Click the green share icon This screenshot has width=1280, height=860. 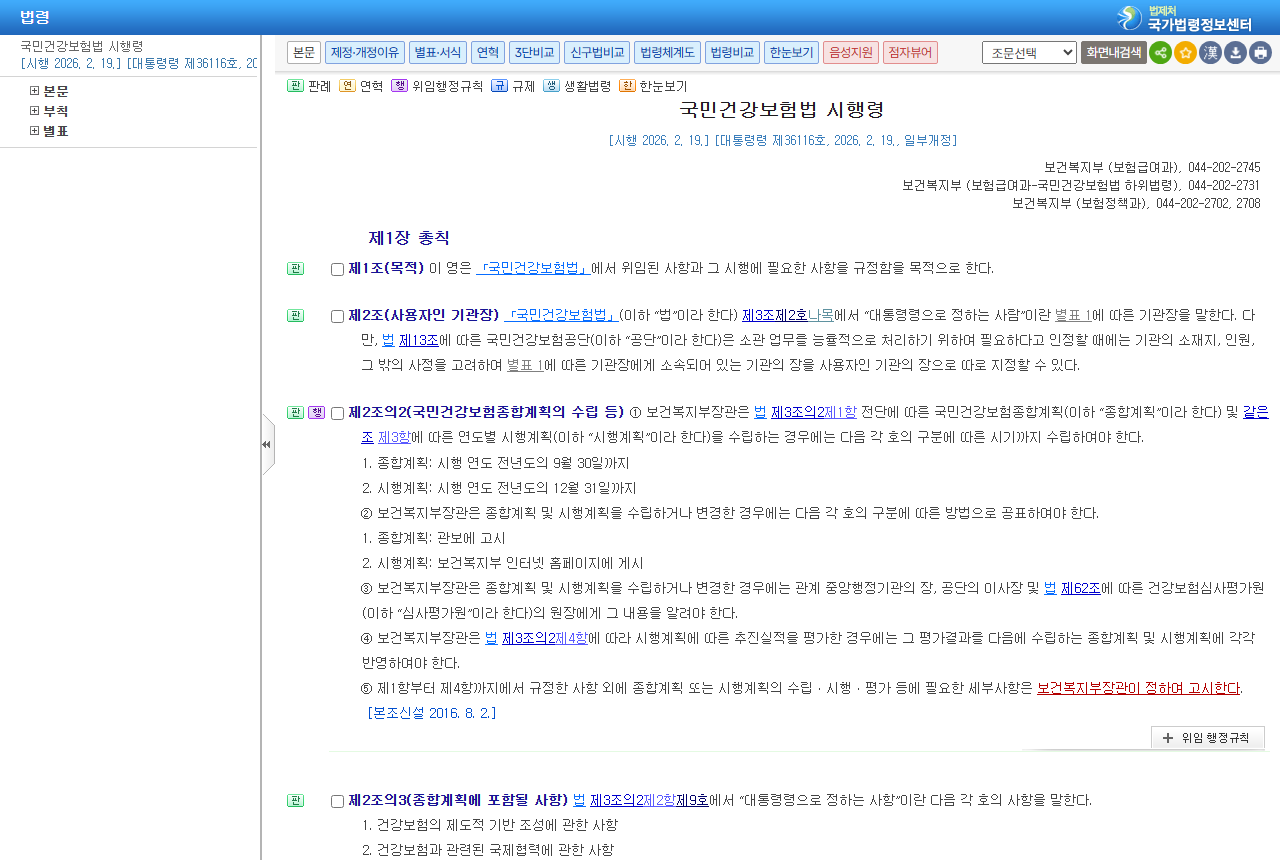pyautogui.click(x=1160, y=53)
